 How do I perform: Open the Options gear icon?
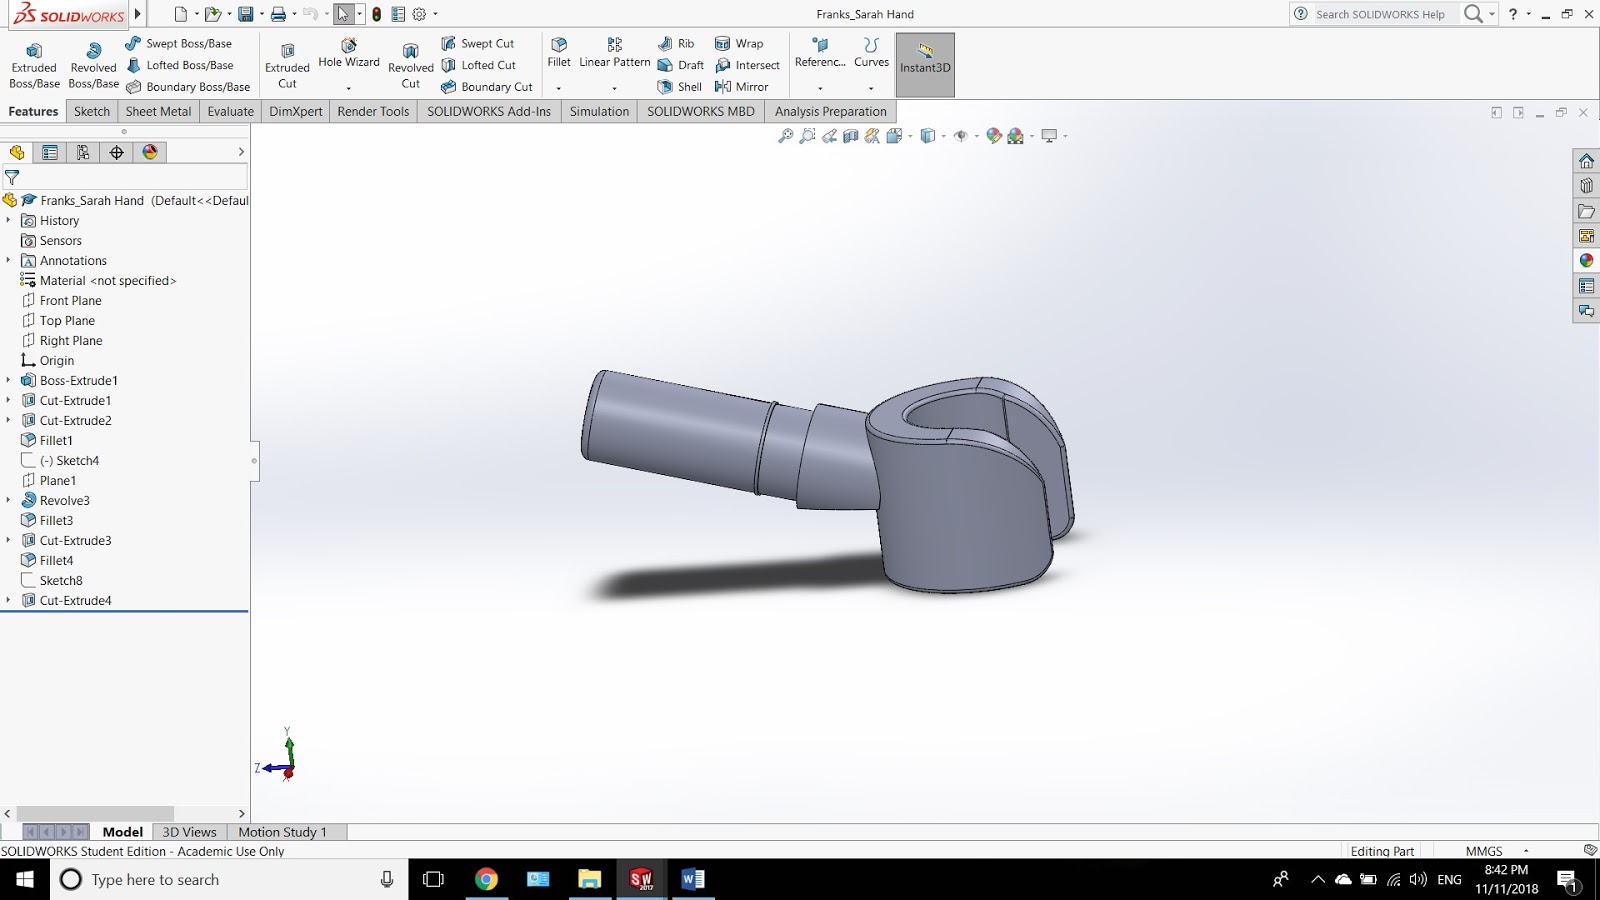[419, 14]
